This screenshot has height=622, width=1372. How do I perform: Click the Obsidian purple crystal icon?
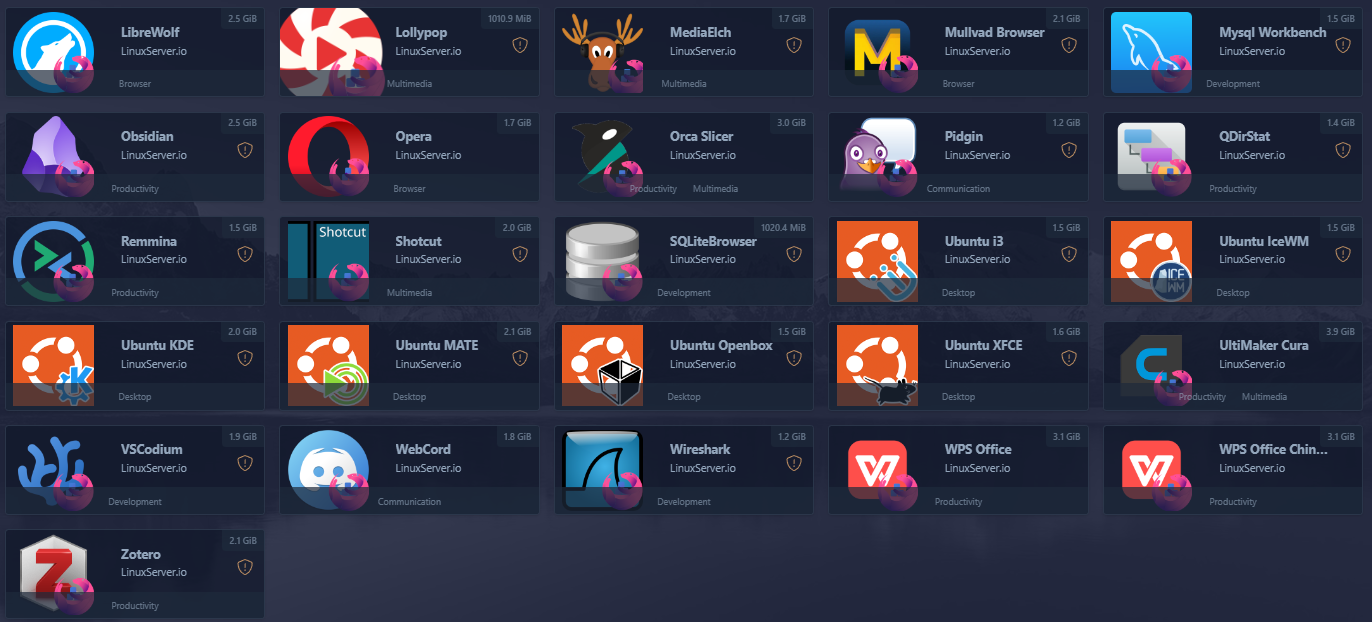53,157
